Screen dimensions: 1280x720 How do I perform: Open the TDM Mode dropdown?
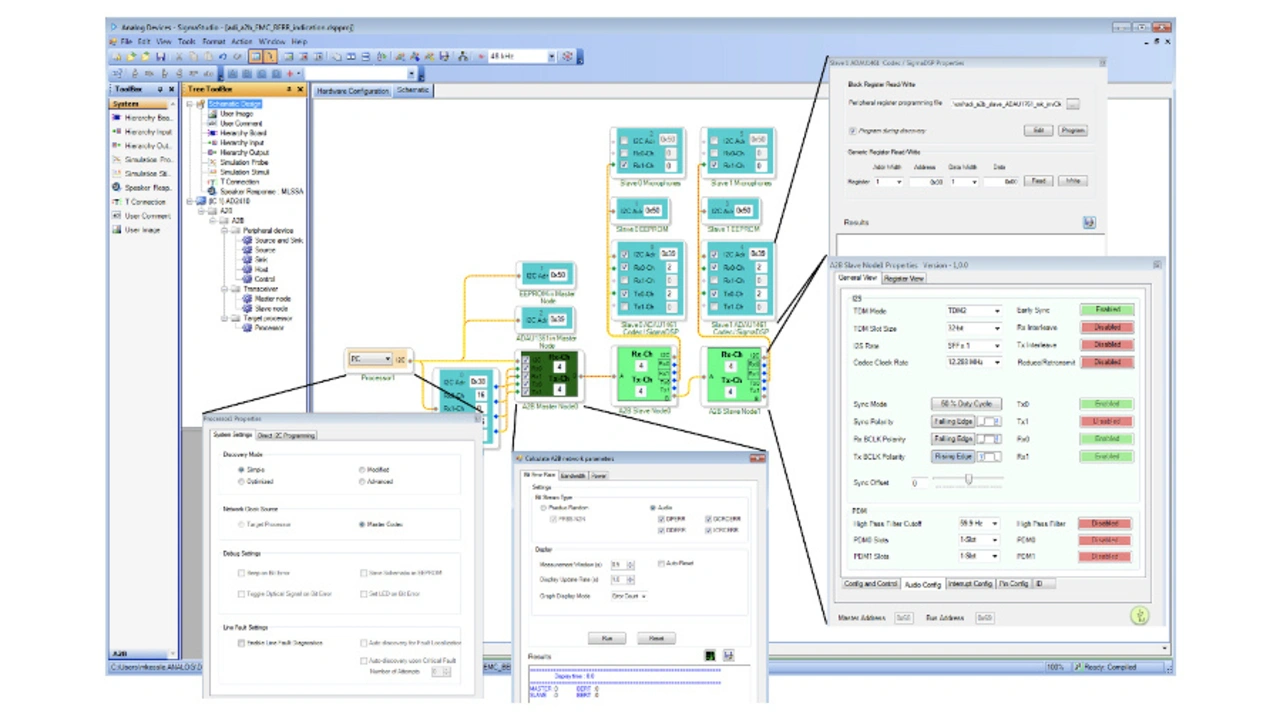pos(996,311)
